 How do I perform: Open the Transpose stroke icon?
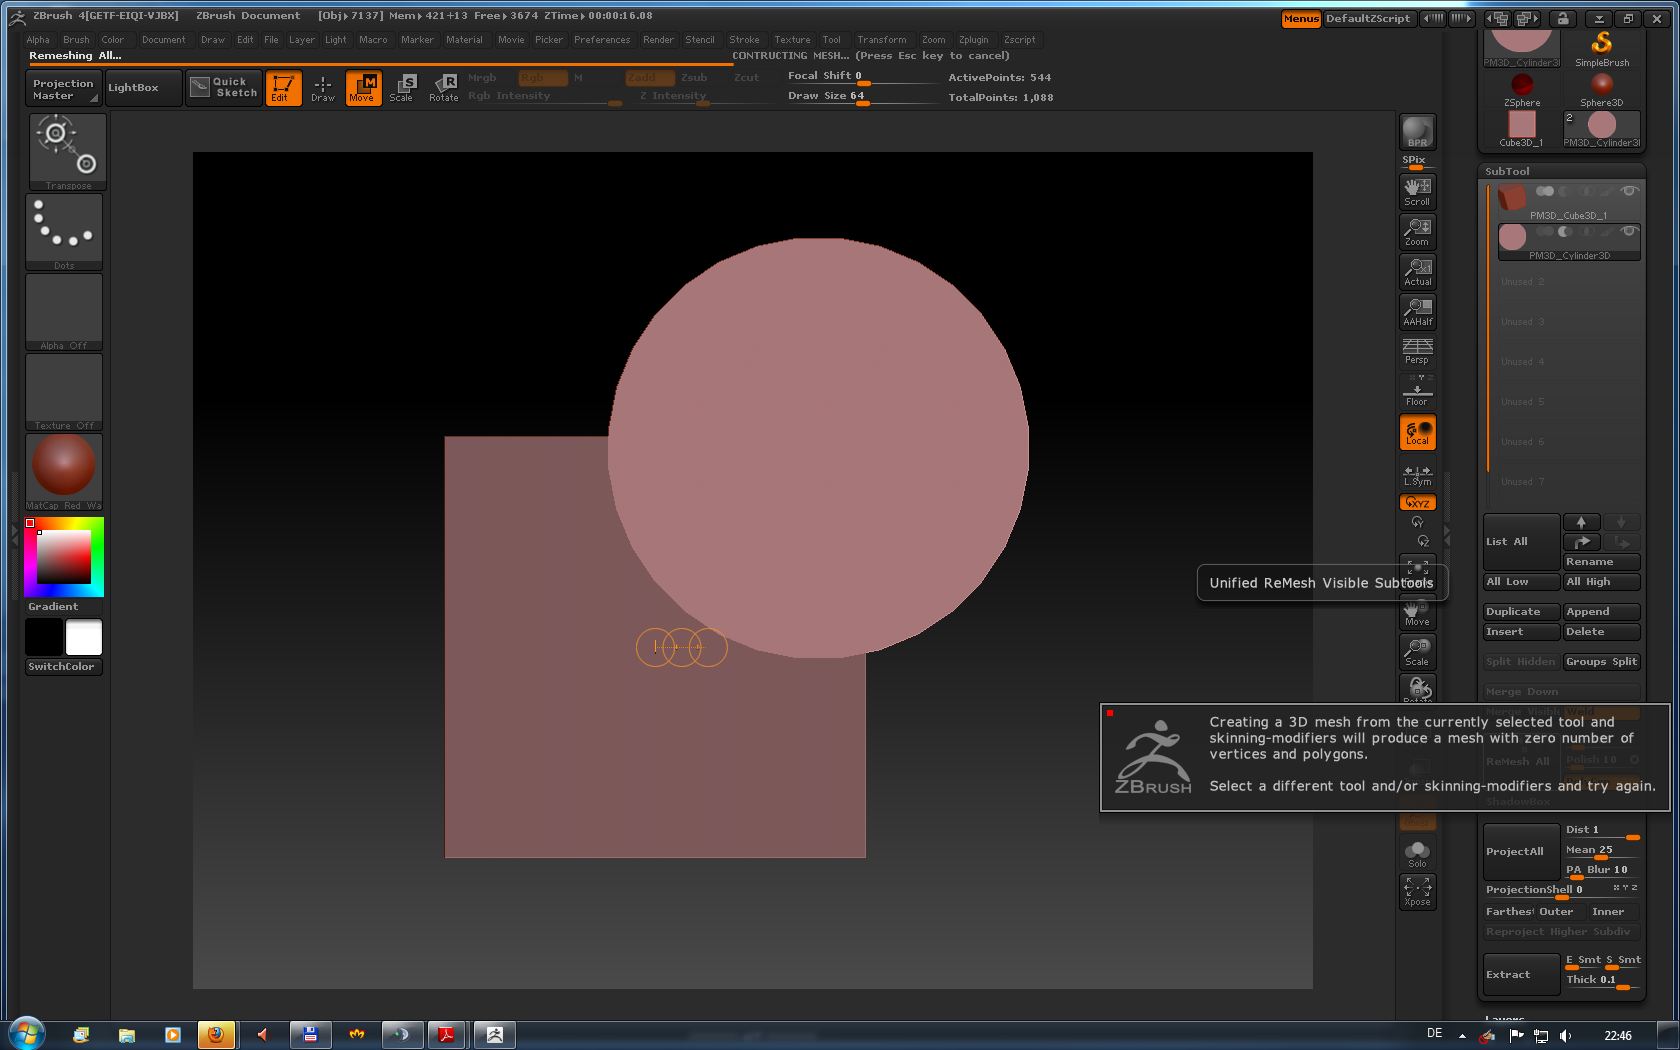pyautogui.click(x=67, y=151)
